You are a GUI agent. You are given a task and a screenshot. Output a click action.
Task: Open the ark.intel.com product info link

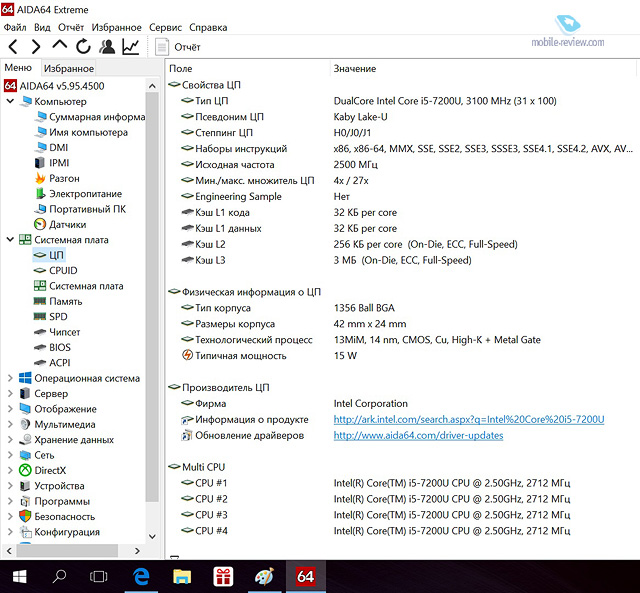469,419
